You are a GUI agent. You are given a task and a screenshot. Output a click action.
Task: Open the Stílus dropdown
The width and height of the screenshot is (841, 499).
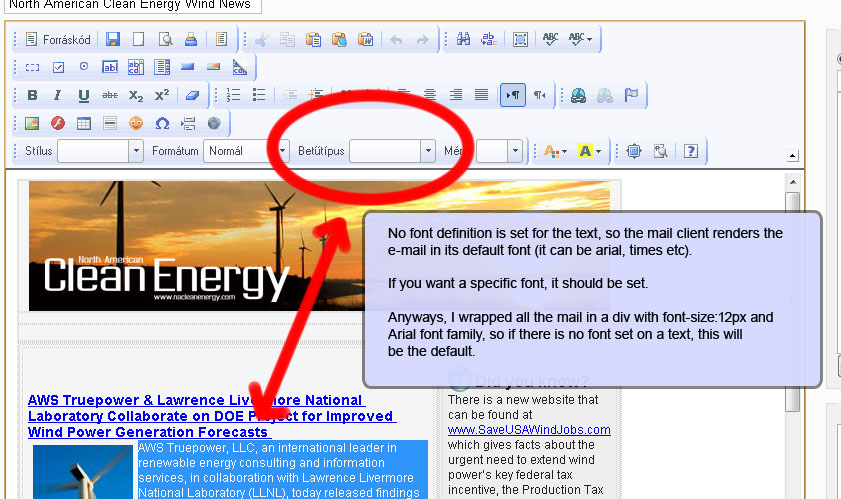click(x=136, y=151)
